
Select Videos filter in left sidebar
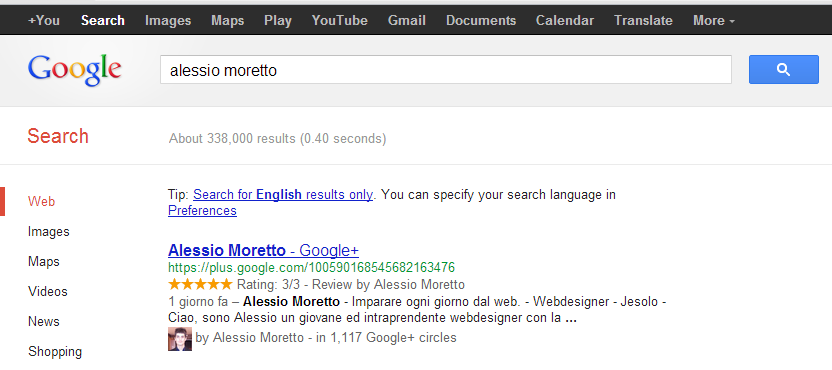pos(48,291)
